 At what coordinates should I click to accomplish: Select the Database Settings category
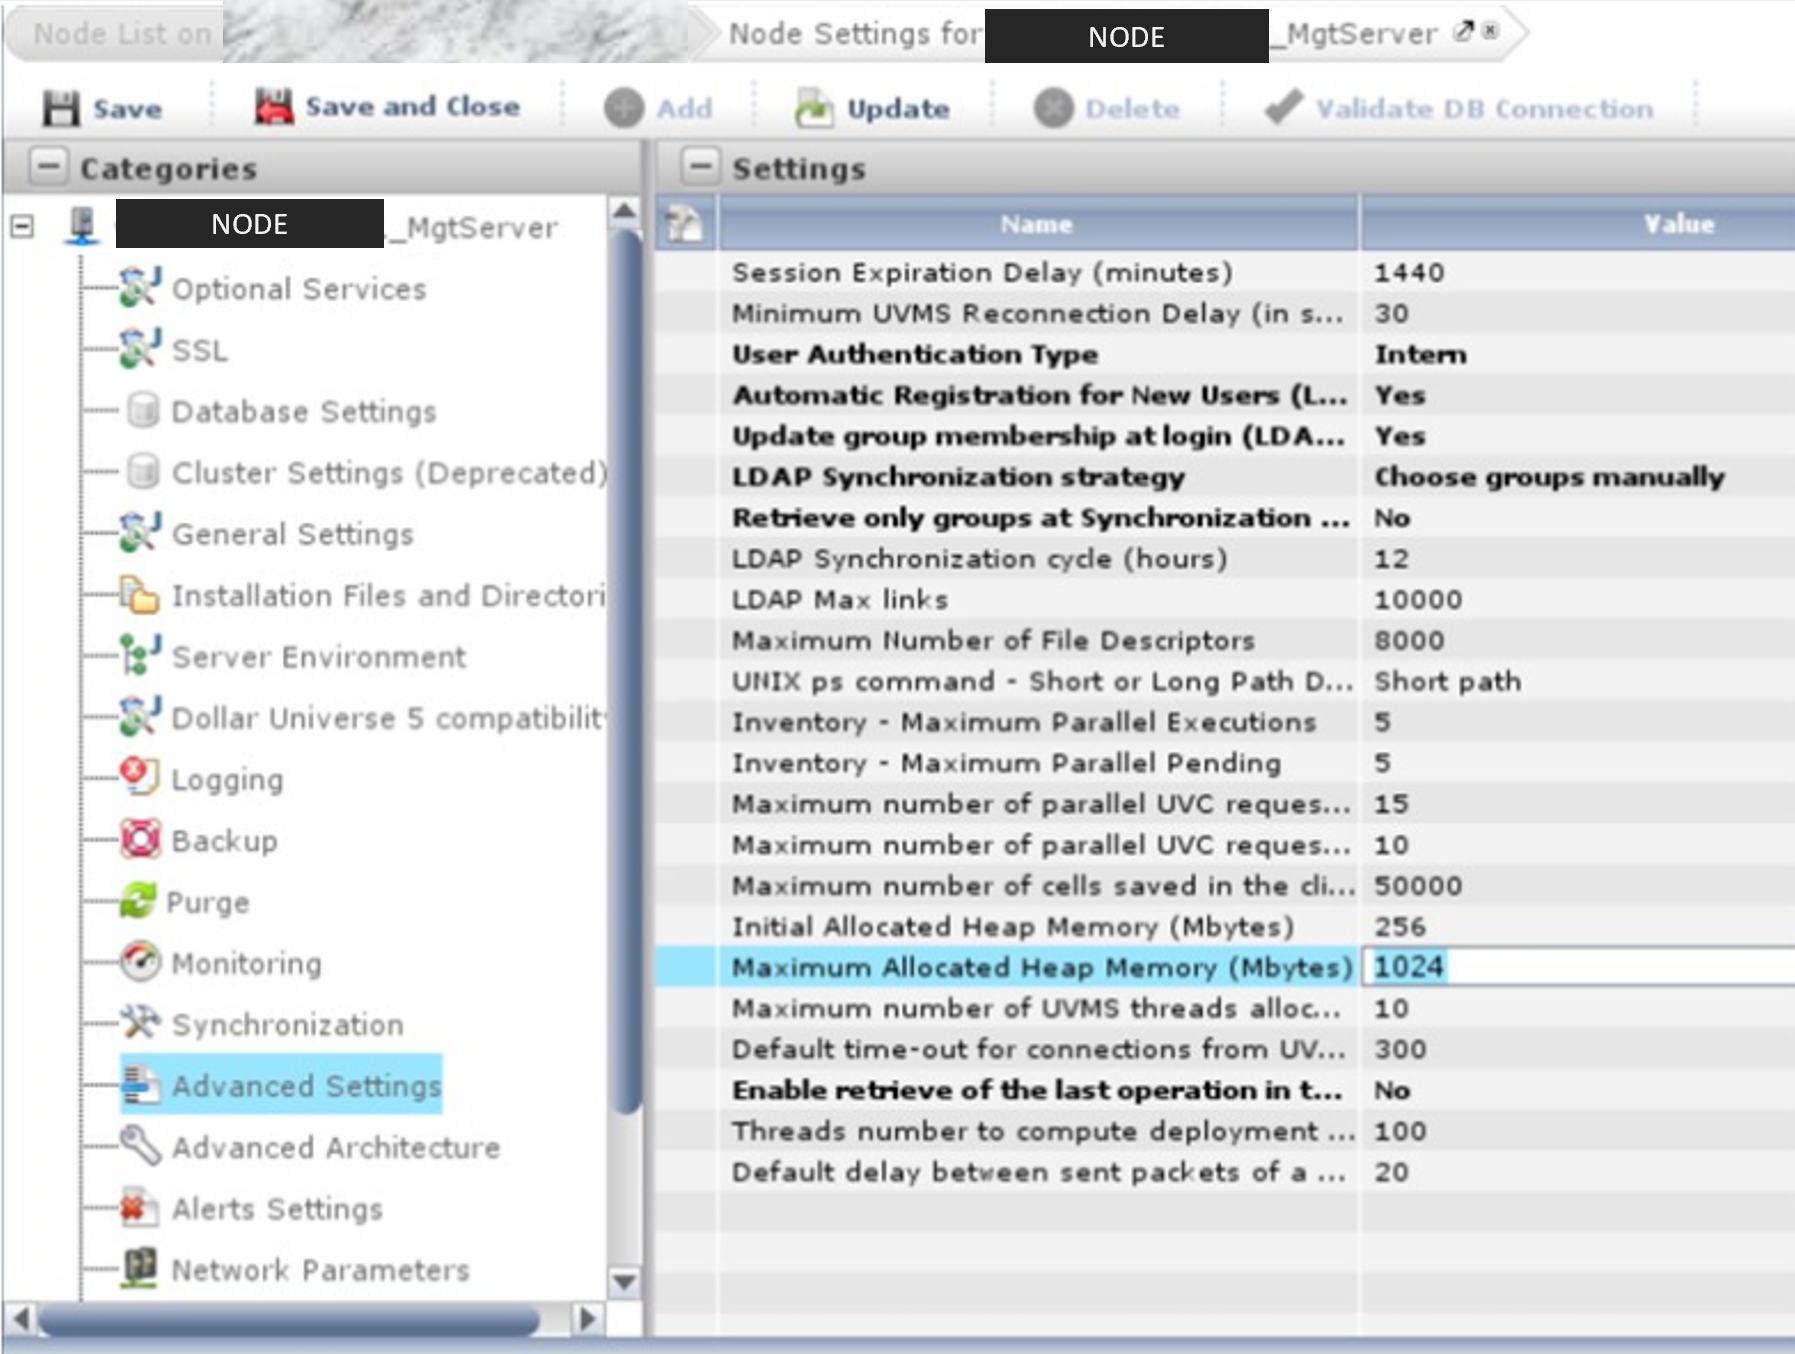(304, 411)
